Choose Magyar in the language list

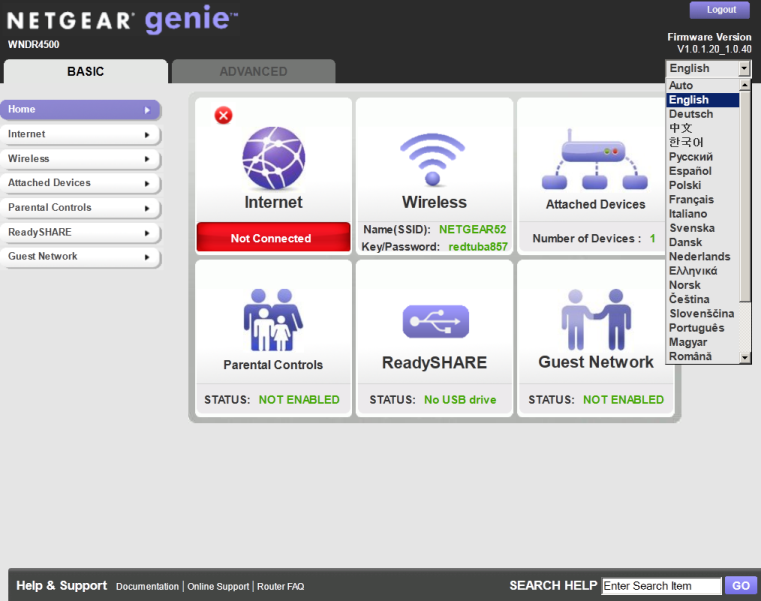703,342
